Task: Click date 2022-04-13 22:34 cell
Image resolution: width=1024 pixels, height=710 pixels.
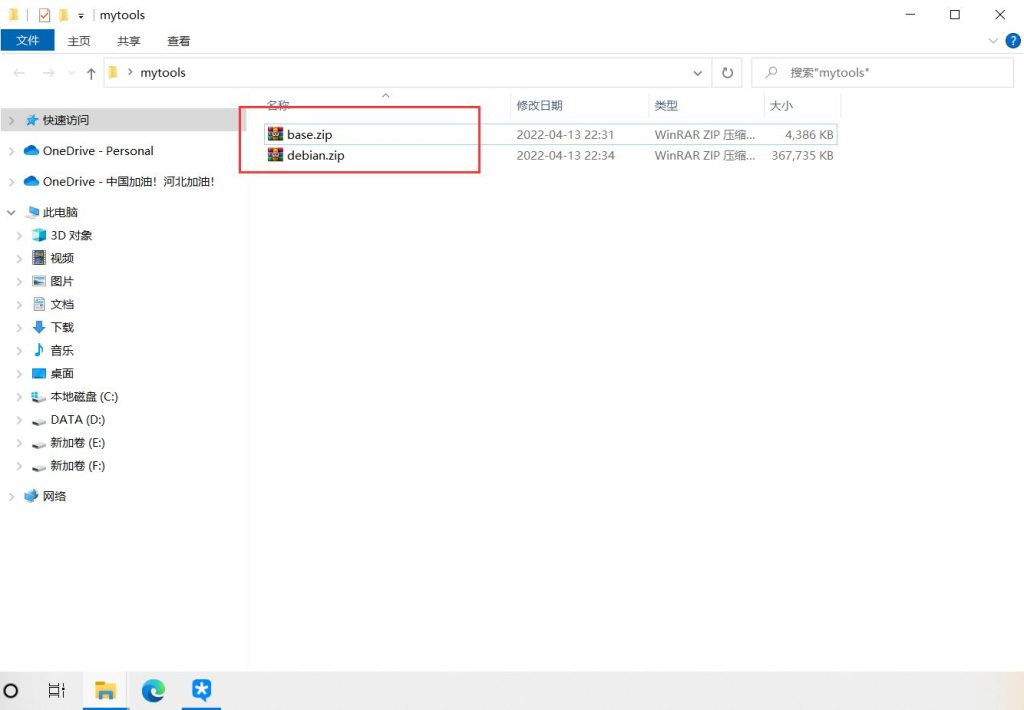Action: (566, 155)
